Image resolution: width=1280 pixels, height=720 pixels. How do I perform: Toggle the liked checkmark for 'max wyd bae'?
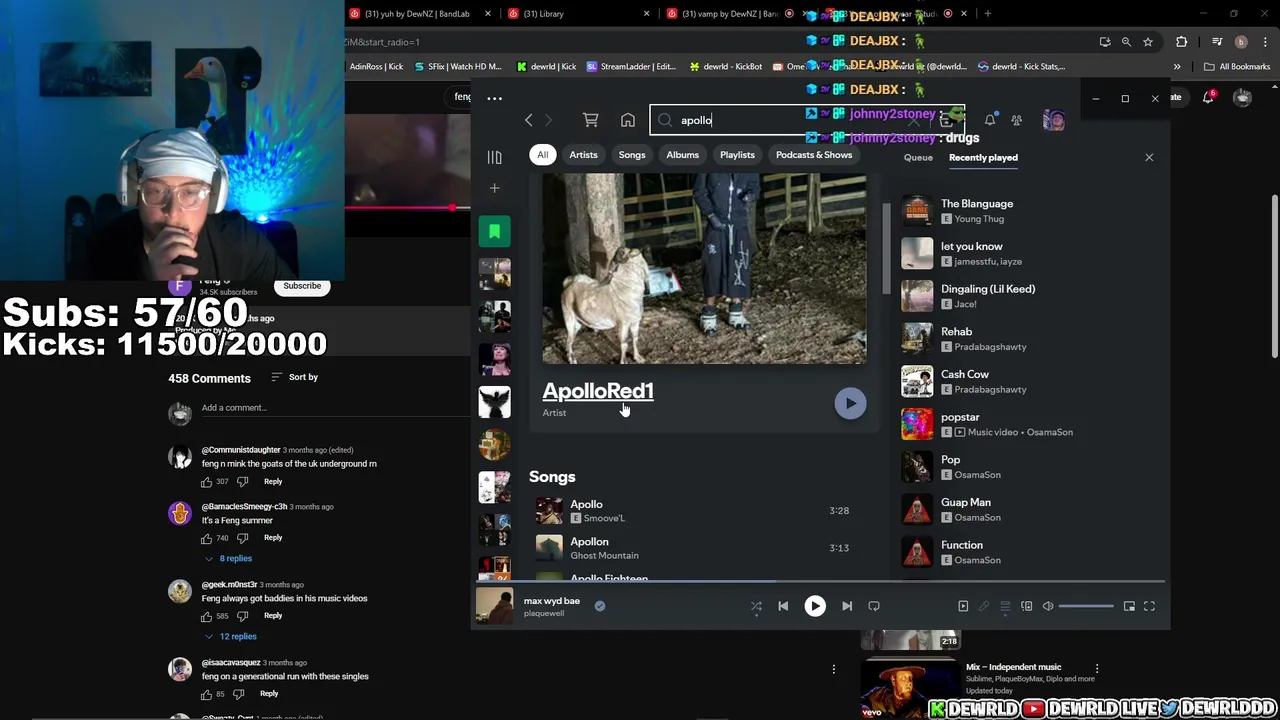[600, 605]
